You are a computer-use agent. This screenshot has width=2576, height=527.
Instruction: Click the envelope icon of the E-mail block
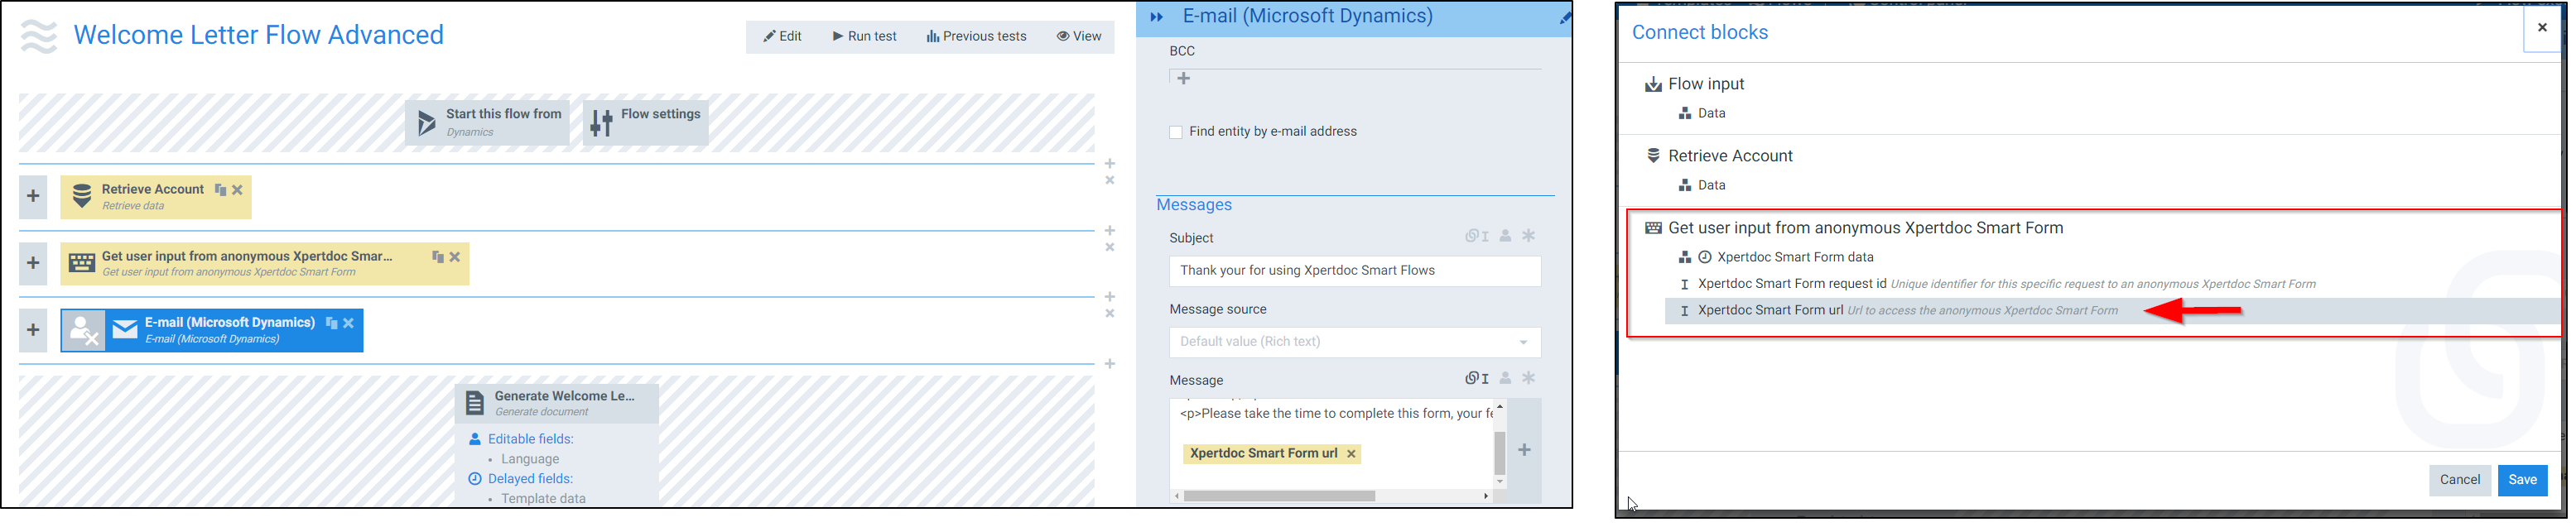(125, 330)
